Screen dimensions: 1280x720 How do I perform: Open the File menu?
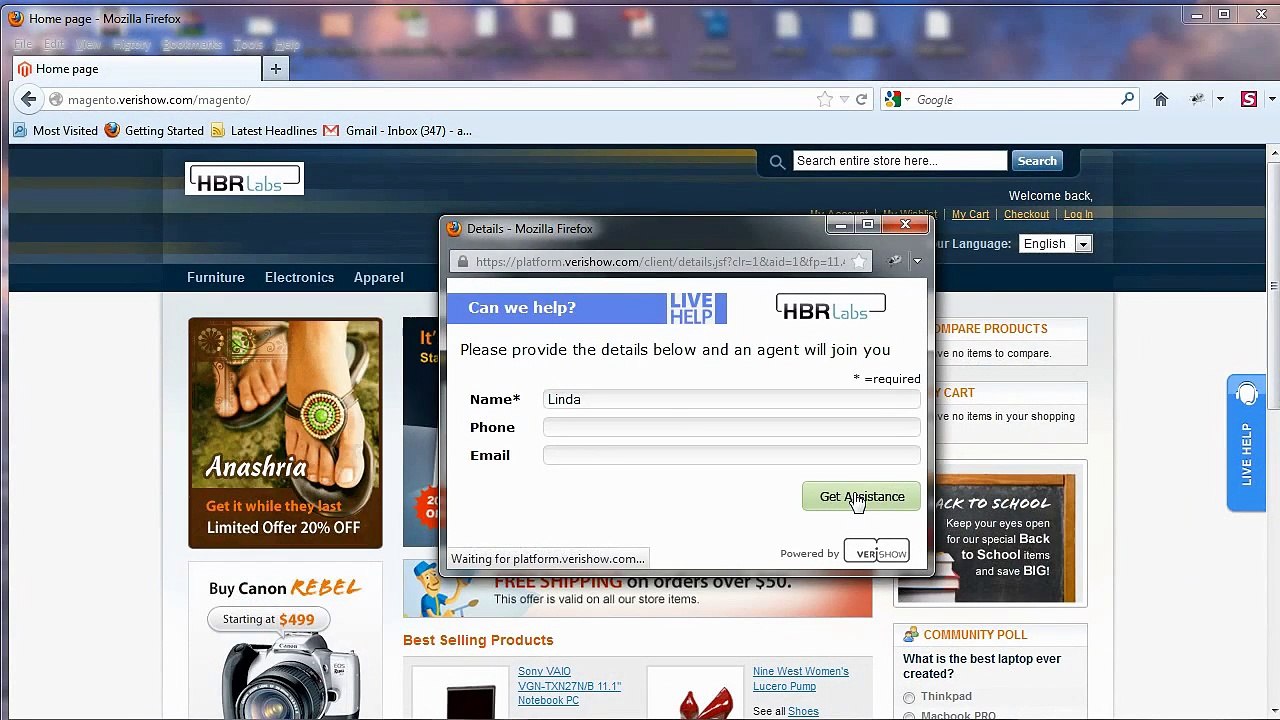23,44
